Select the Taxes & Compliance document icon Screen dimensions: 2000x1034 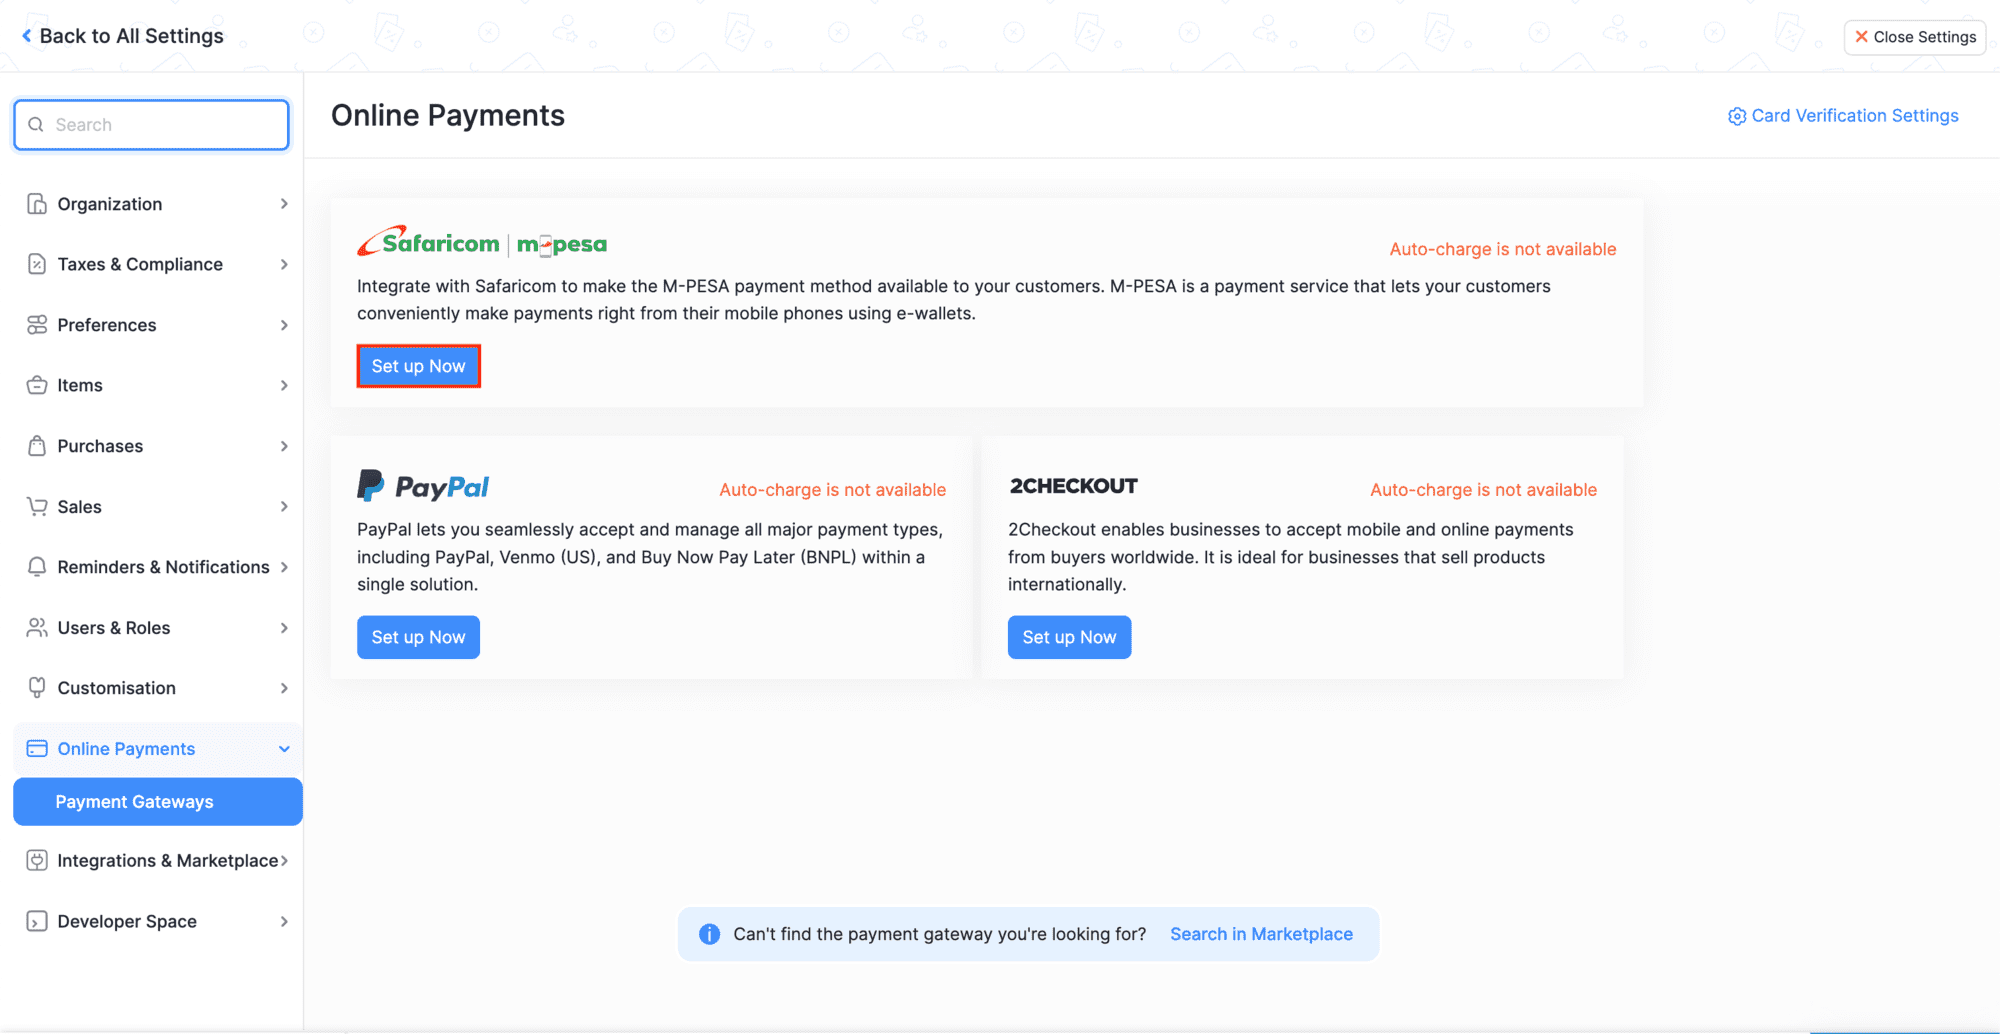click(37, 264)
